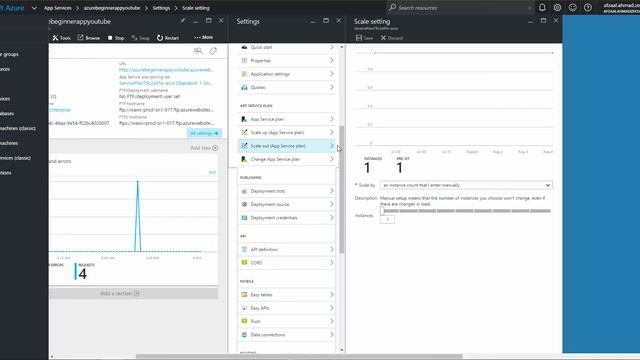Open Deployment credentials item
Screen dimensions: 640x360
pyautogui.click(x=287, y=218)
